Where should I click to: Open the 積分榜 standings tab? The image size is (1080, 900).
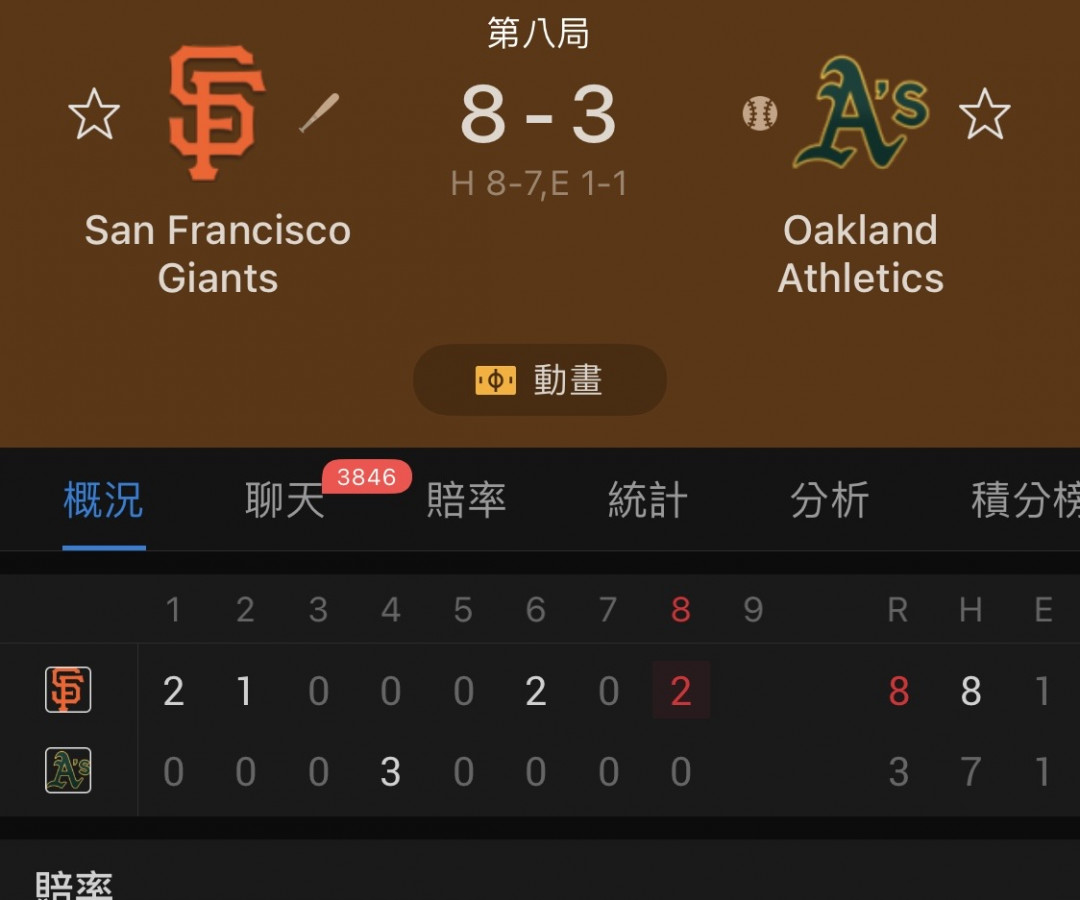[1026, 500]
